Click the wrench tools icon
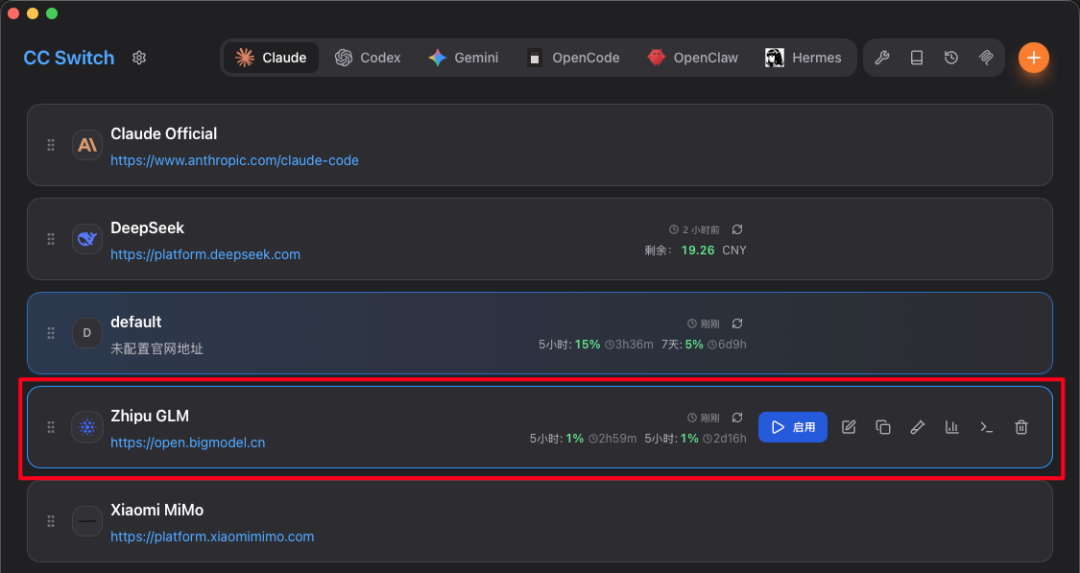Image resolution: width=1080 pixels, height=573 pixels. [x=882, y=58]
